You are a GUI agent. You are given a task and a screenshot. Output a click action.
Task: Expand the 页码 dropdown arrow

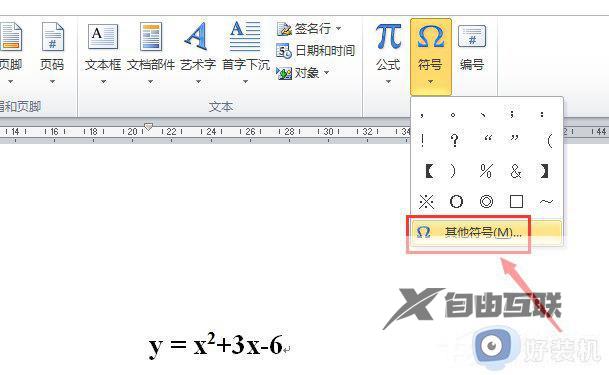pos(52,82)
